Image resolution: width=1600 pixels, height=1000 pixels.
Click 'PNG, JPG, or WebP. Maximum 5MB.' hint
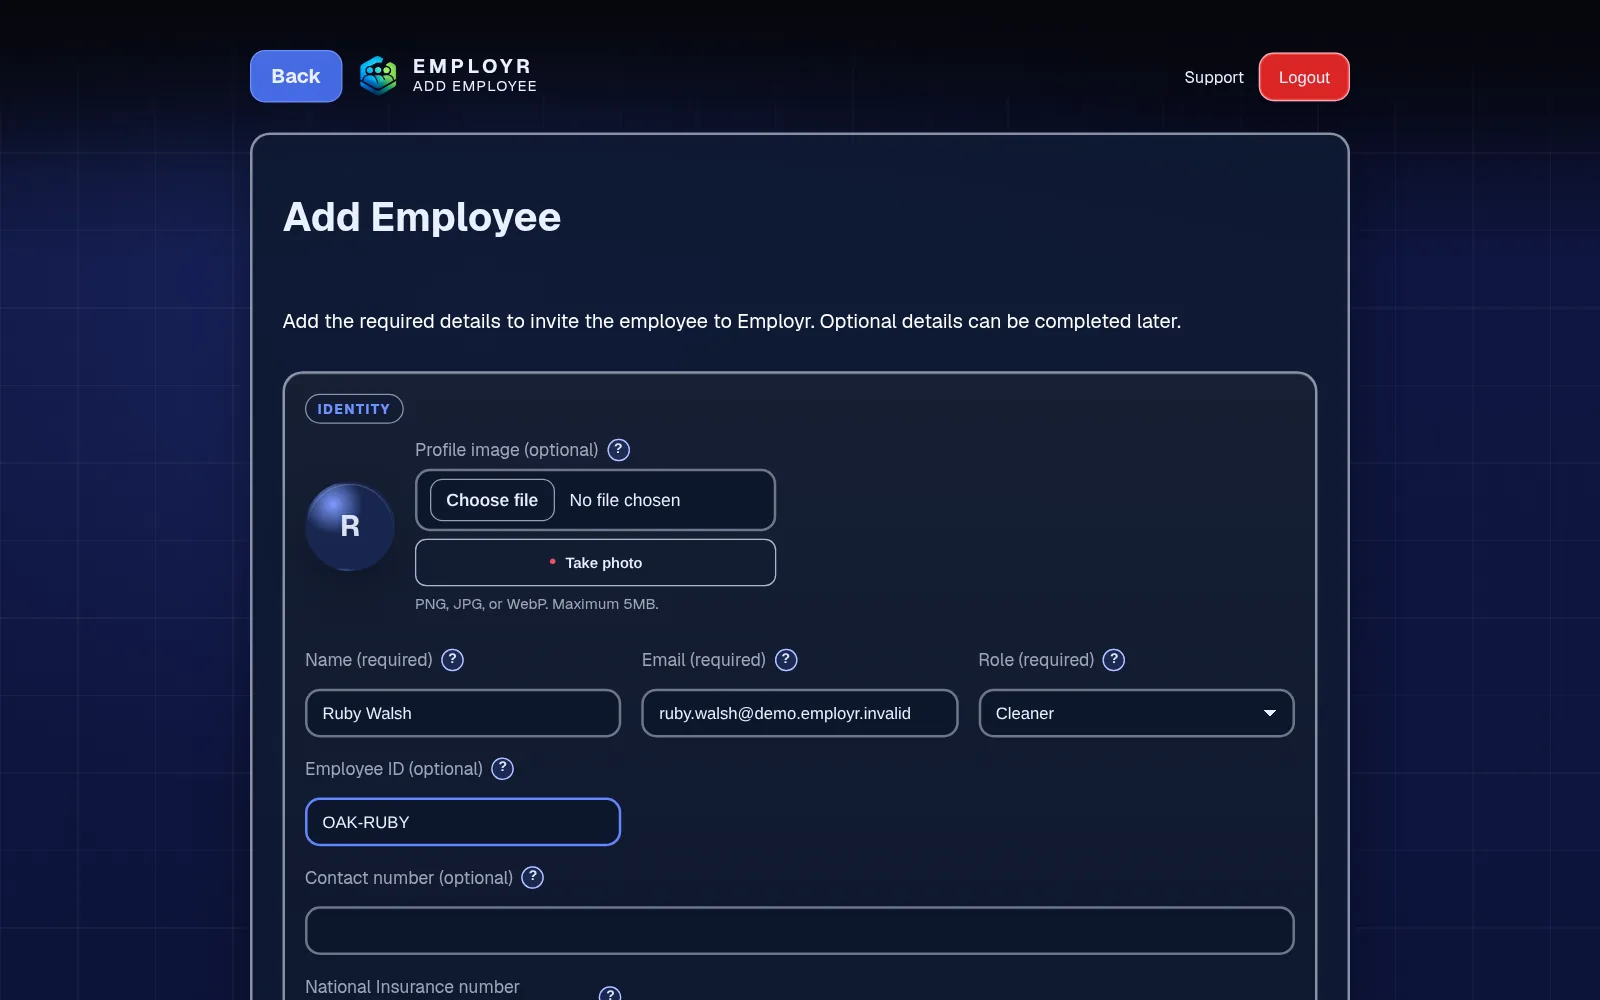537,604
